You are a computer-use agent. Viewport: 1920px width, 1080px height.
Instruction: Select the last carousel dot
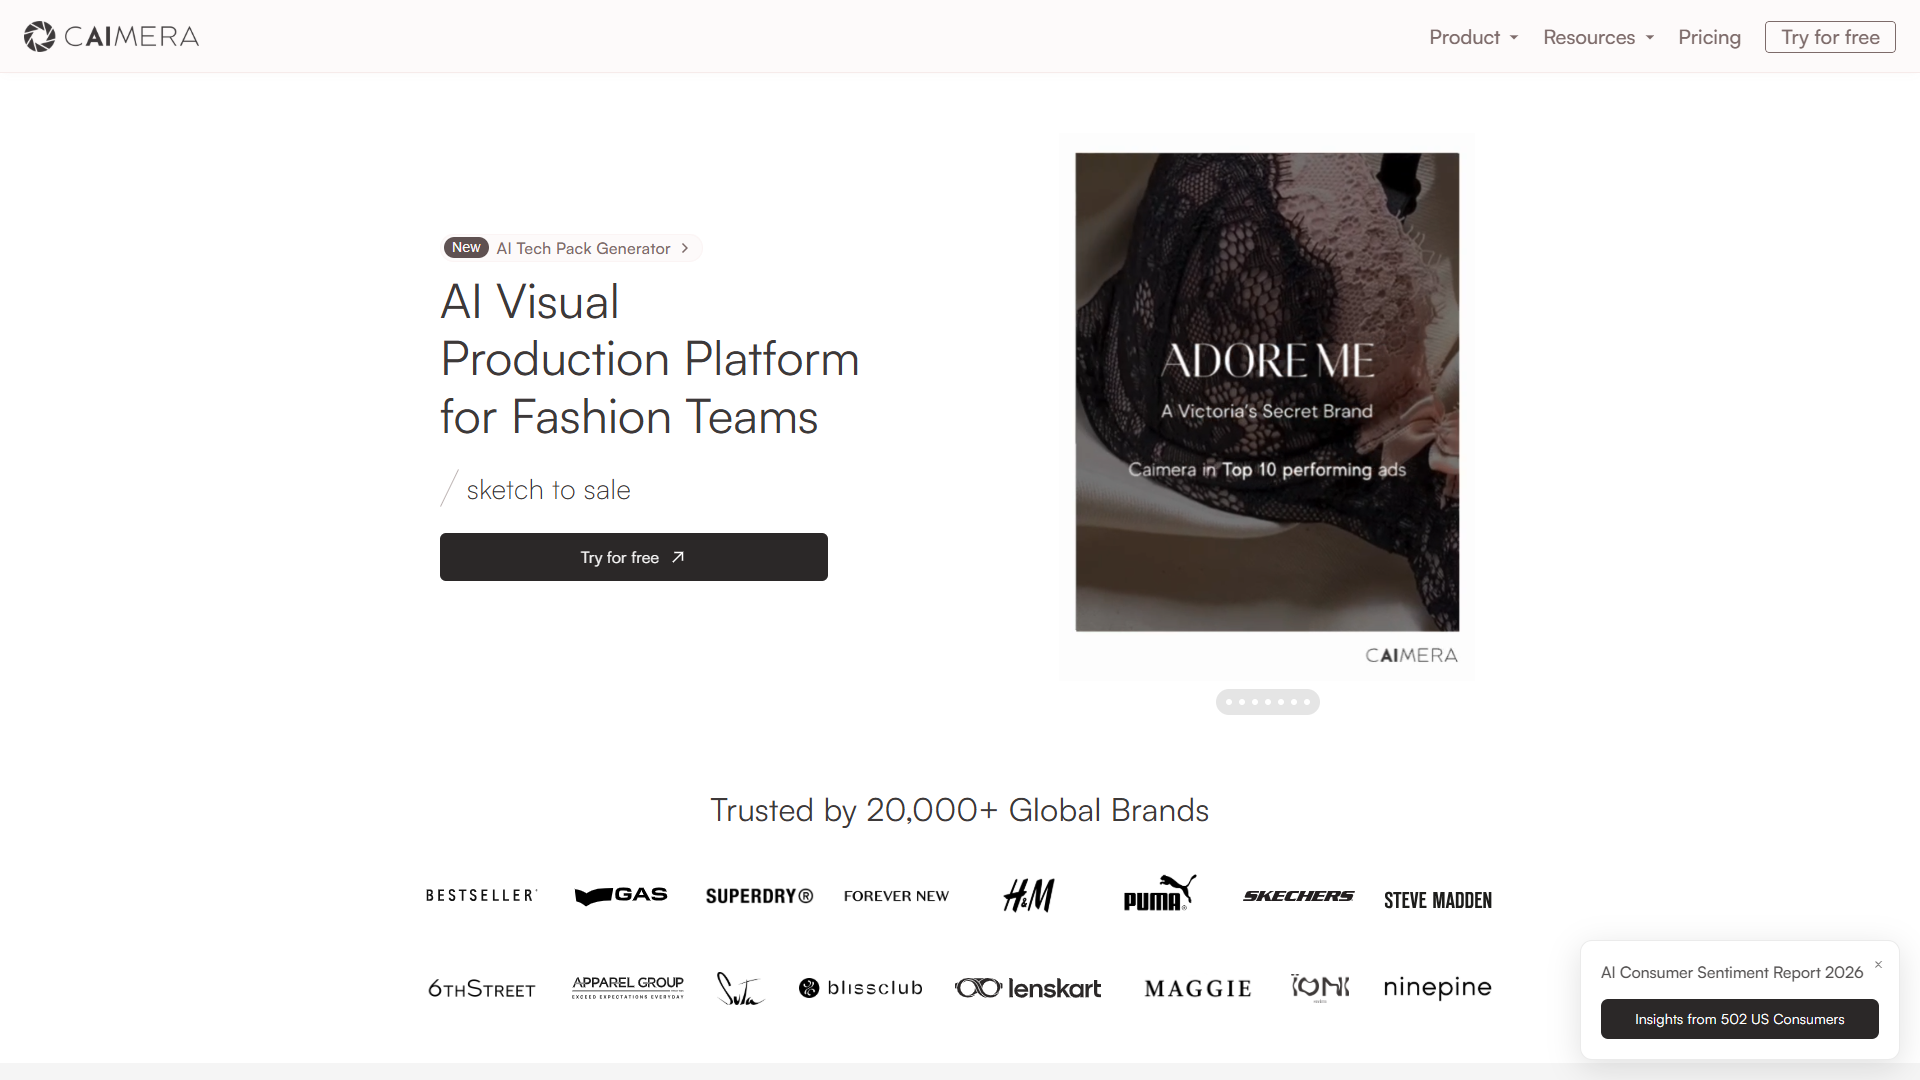pyautogui.click(x=1307, y=702)
